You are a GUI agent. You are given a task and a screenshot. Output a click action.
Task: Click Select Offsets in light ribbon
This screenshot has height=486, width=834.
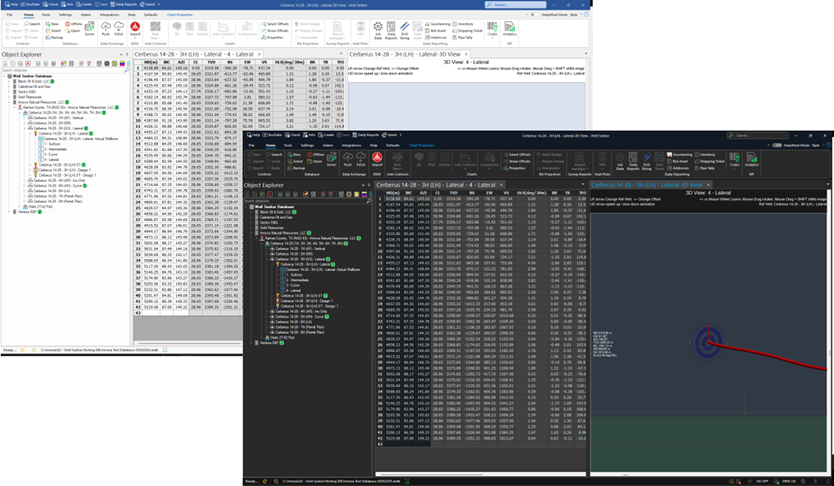click(x=275, y=23)
